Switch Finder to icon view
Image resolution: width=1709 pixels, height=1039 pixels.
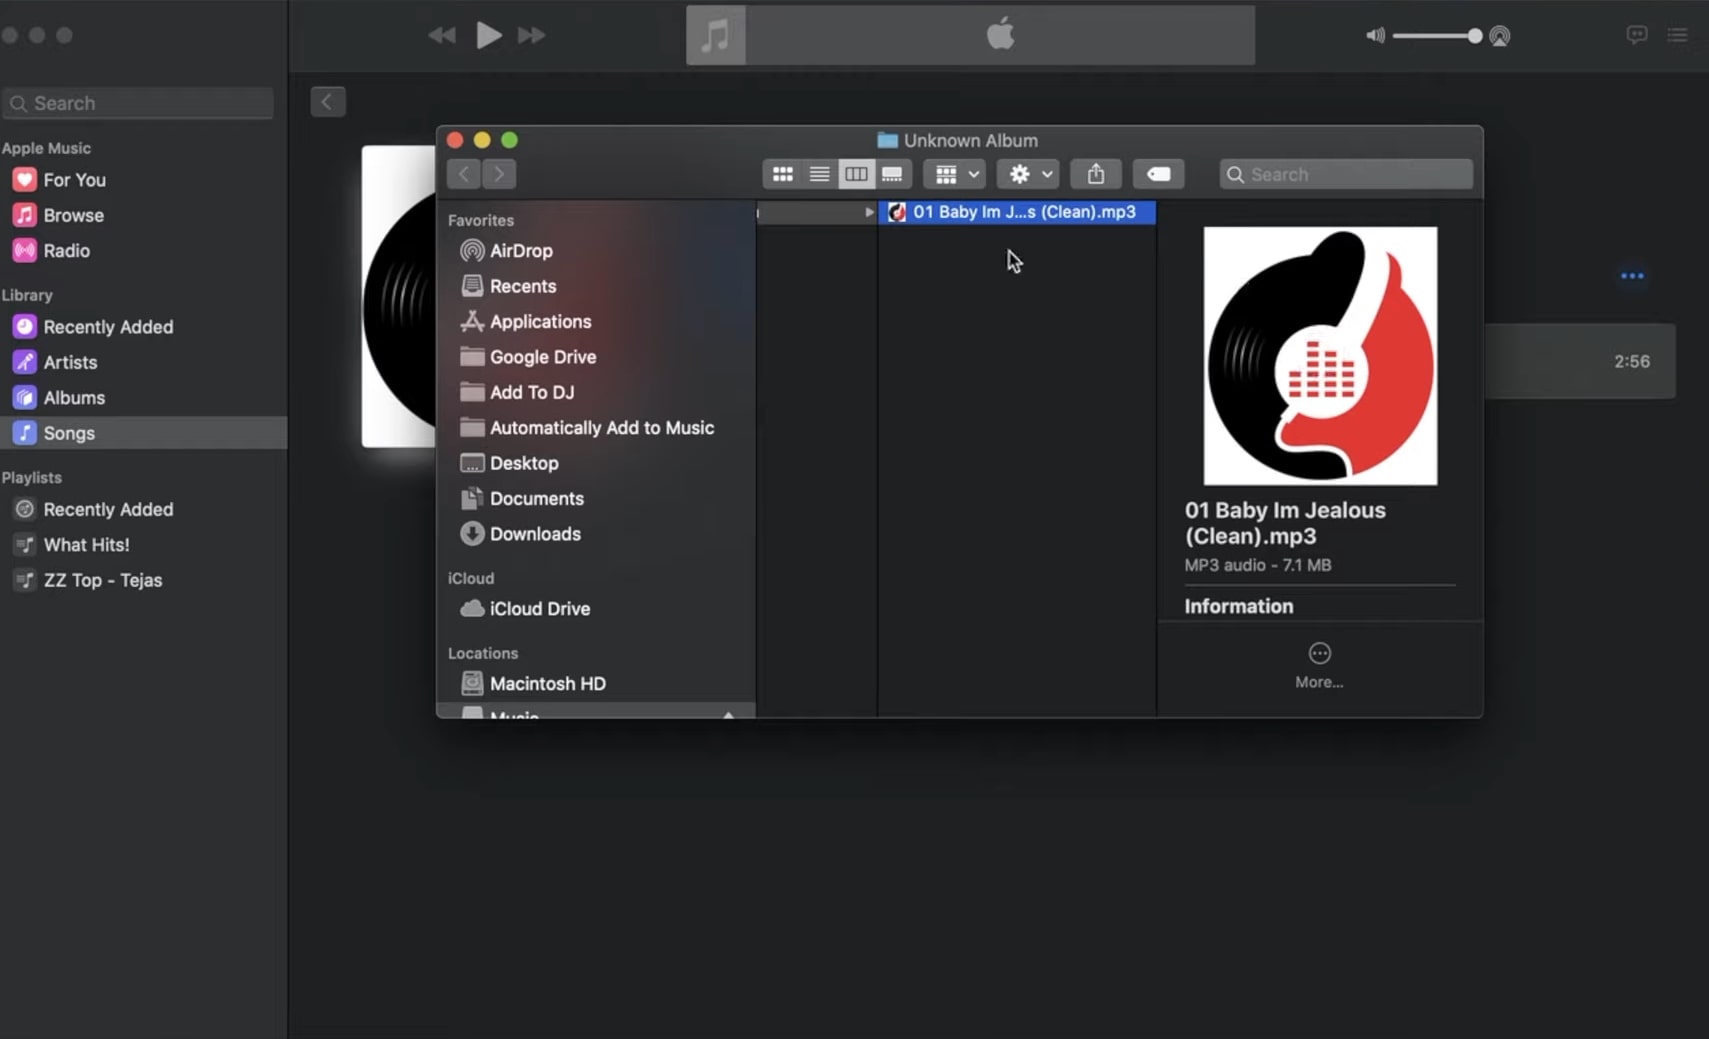tap(782, 174)
